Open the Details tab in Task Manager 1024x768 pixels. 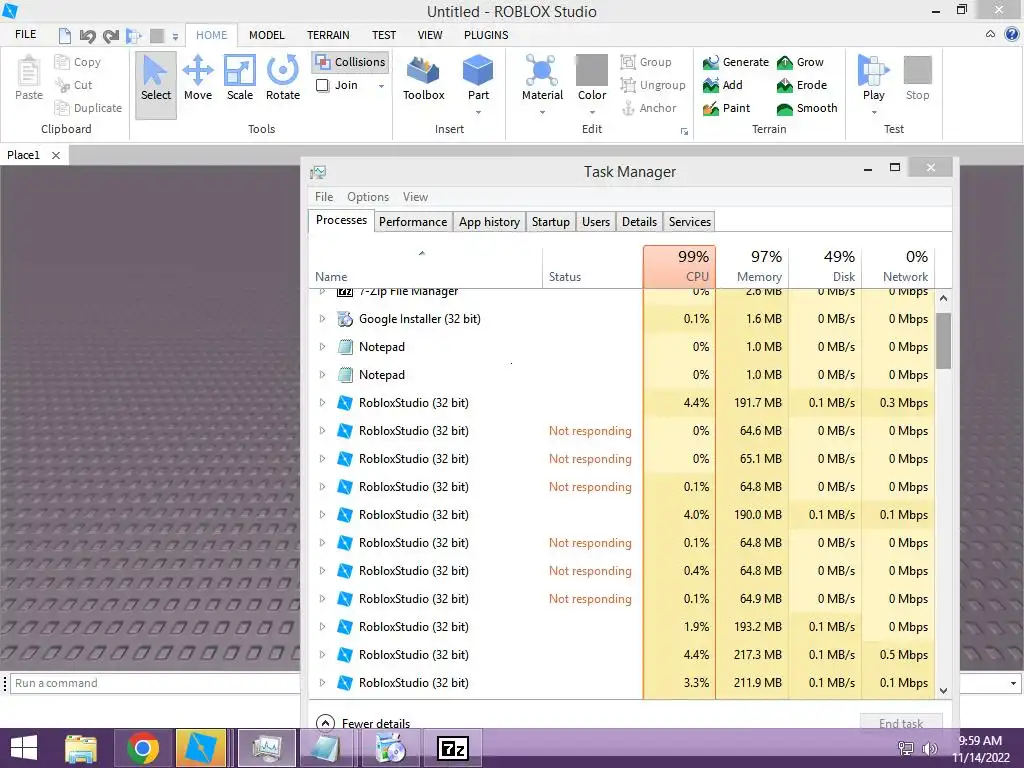tap(639, 222)
